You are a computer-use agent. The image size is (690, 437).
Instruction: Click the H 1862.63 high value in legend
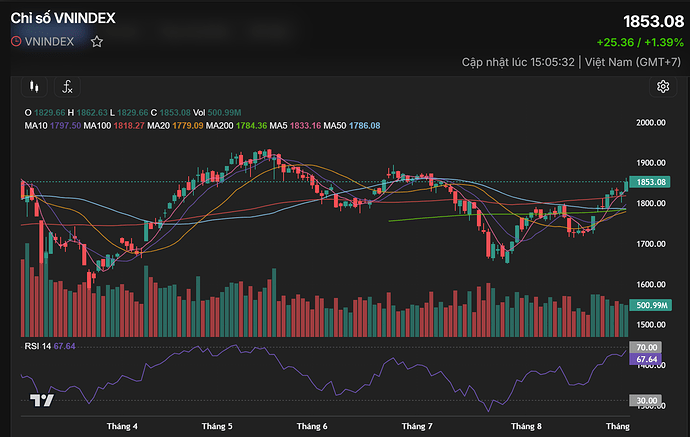click(88, 113)
